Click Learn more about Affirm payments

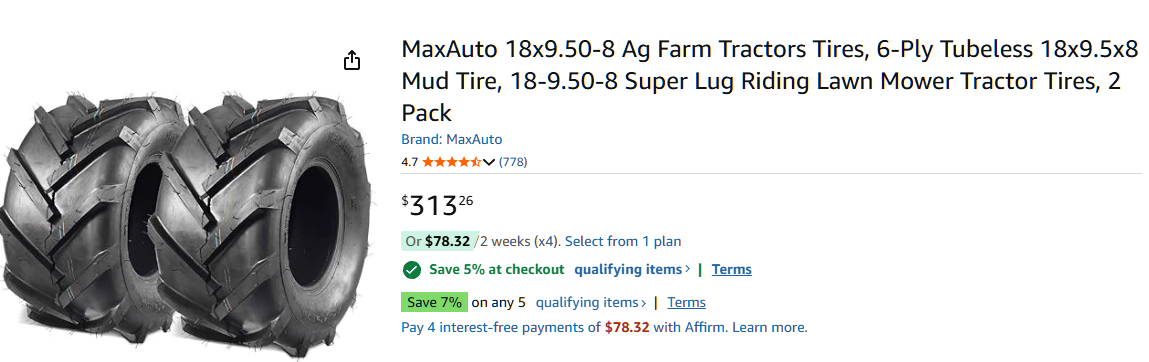click(769, 328)
